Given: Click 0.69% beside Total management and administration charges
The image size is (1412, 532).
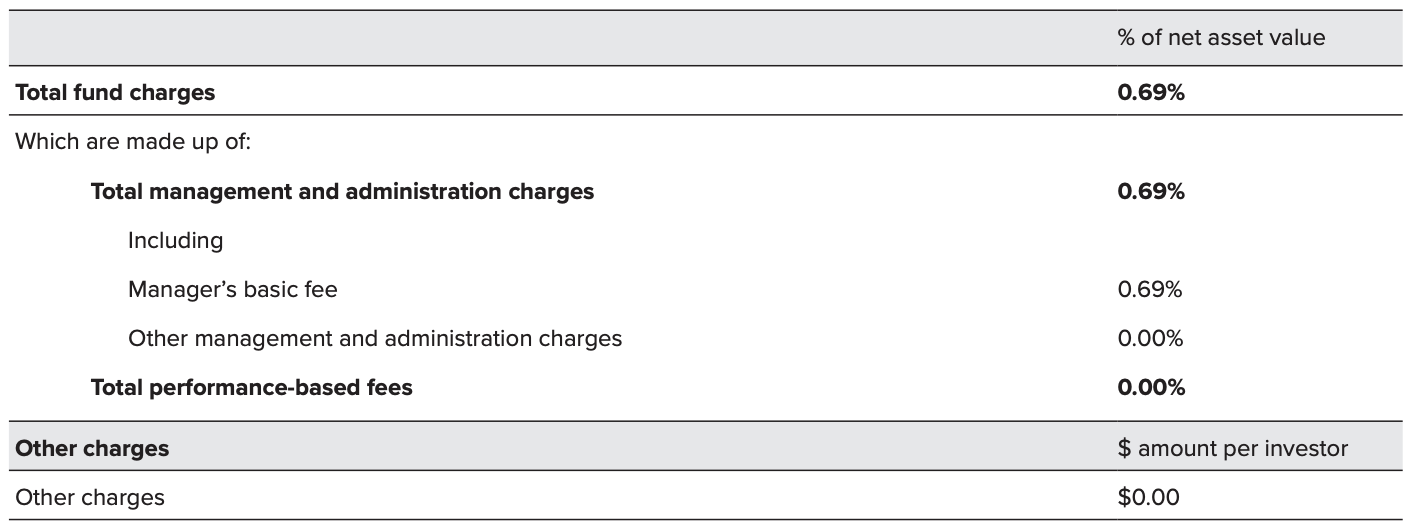Looking at the screenshot, I should click(1150, 191).
